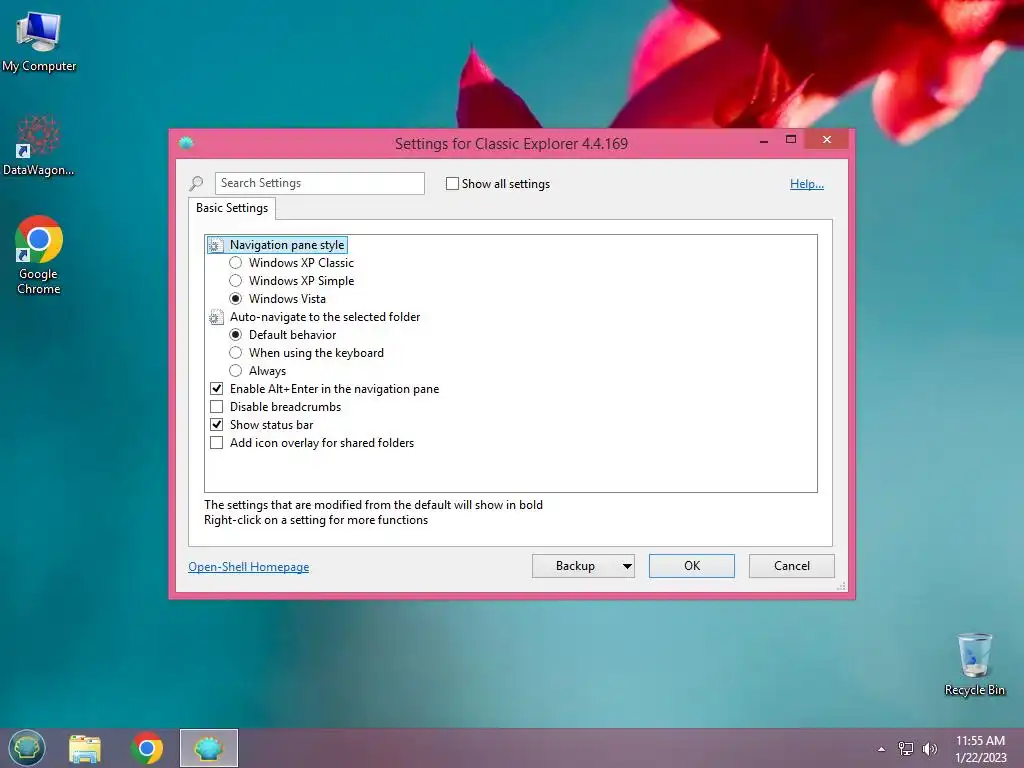Viewport: 1024px width, 768px height.
Task: Choose Windows XP Simple radio option
Action: coord(236,281)
